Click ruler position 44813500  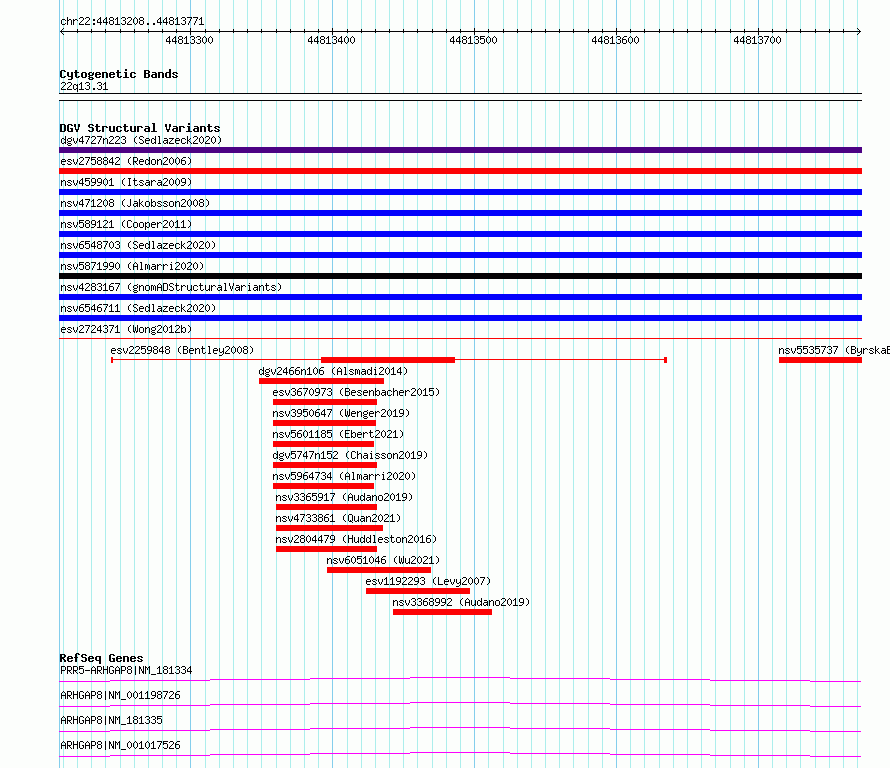point(473,40)
